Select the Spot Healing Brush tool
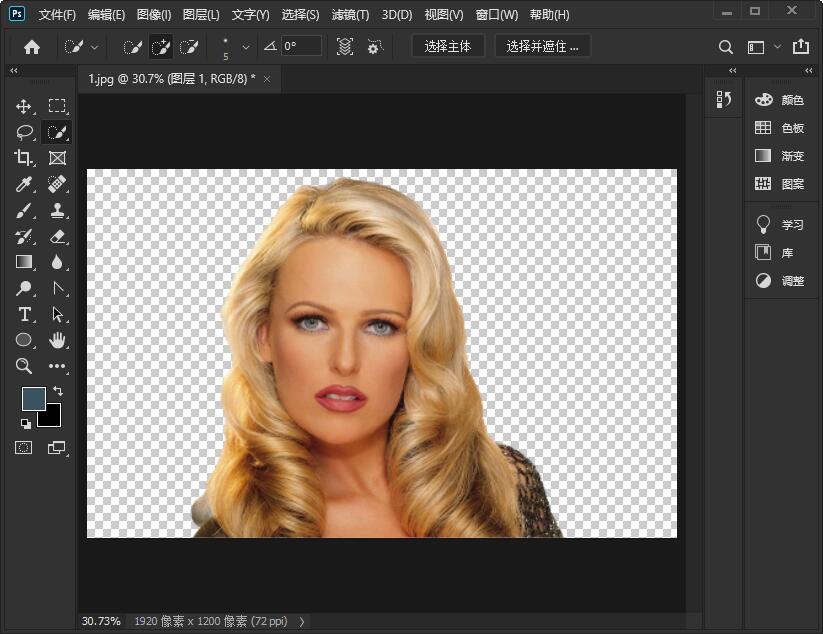This screenshot has height=634, width=823. 57,184
